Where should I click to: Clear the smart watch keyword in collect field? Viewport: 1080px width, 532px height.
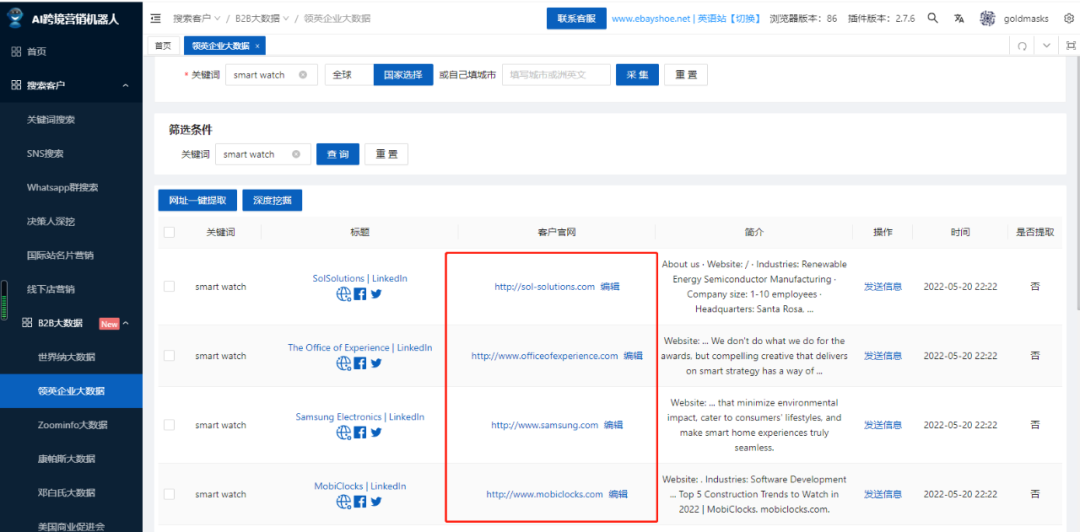pyautogui.click(x=302, y=75)
